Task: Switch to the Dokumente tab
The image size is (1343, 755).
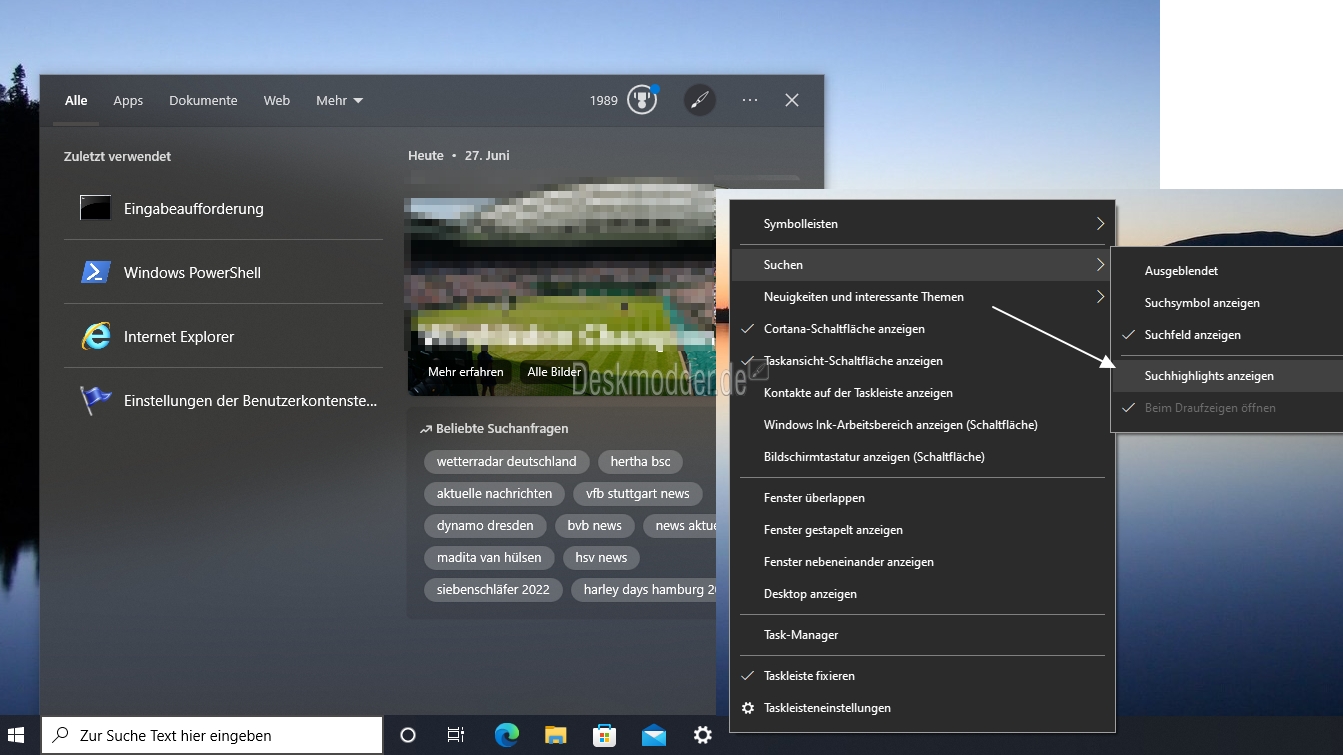Action: pyautogui.click(x=203, y=100)
